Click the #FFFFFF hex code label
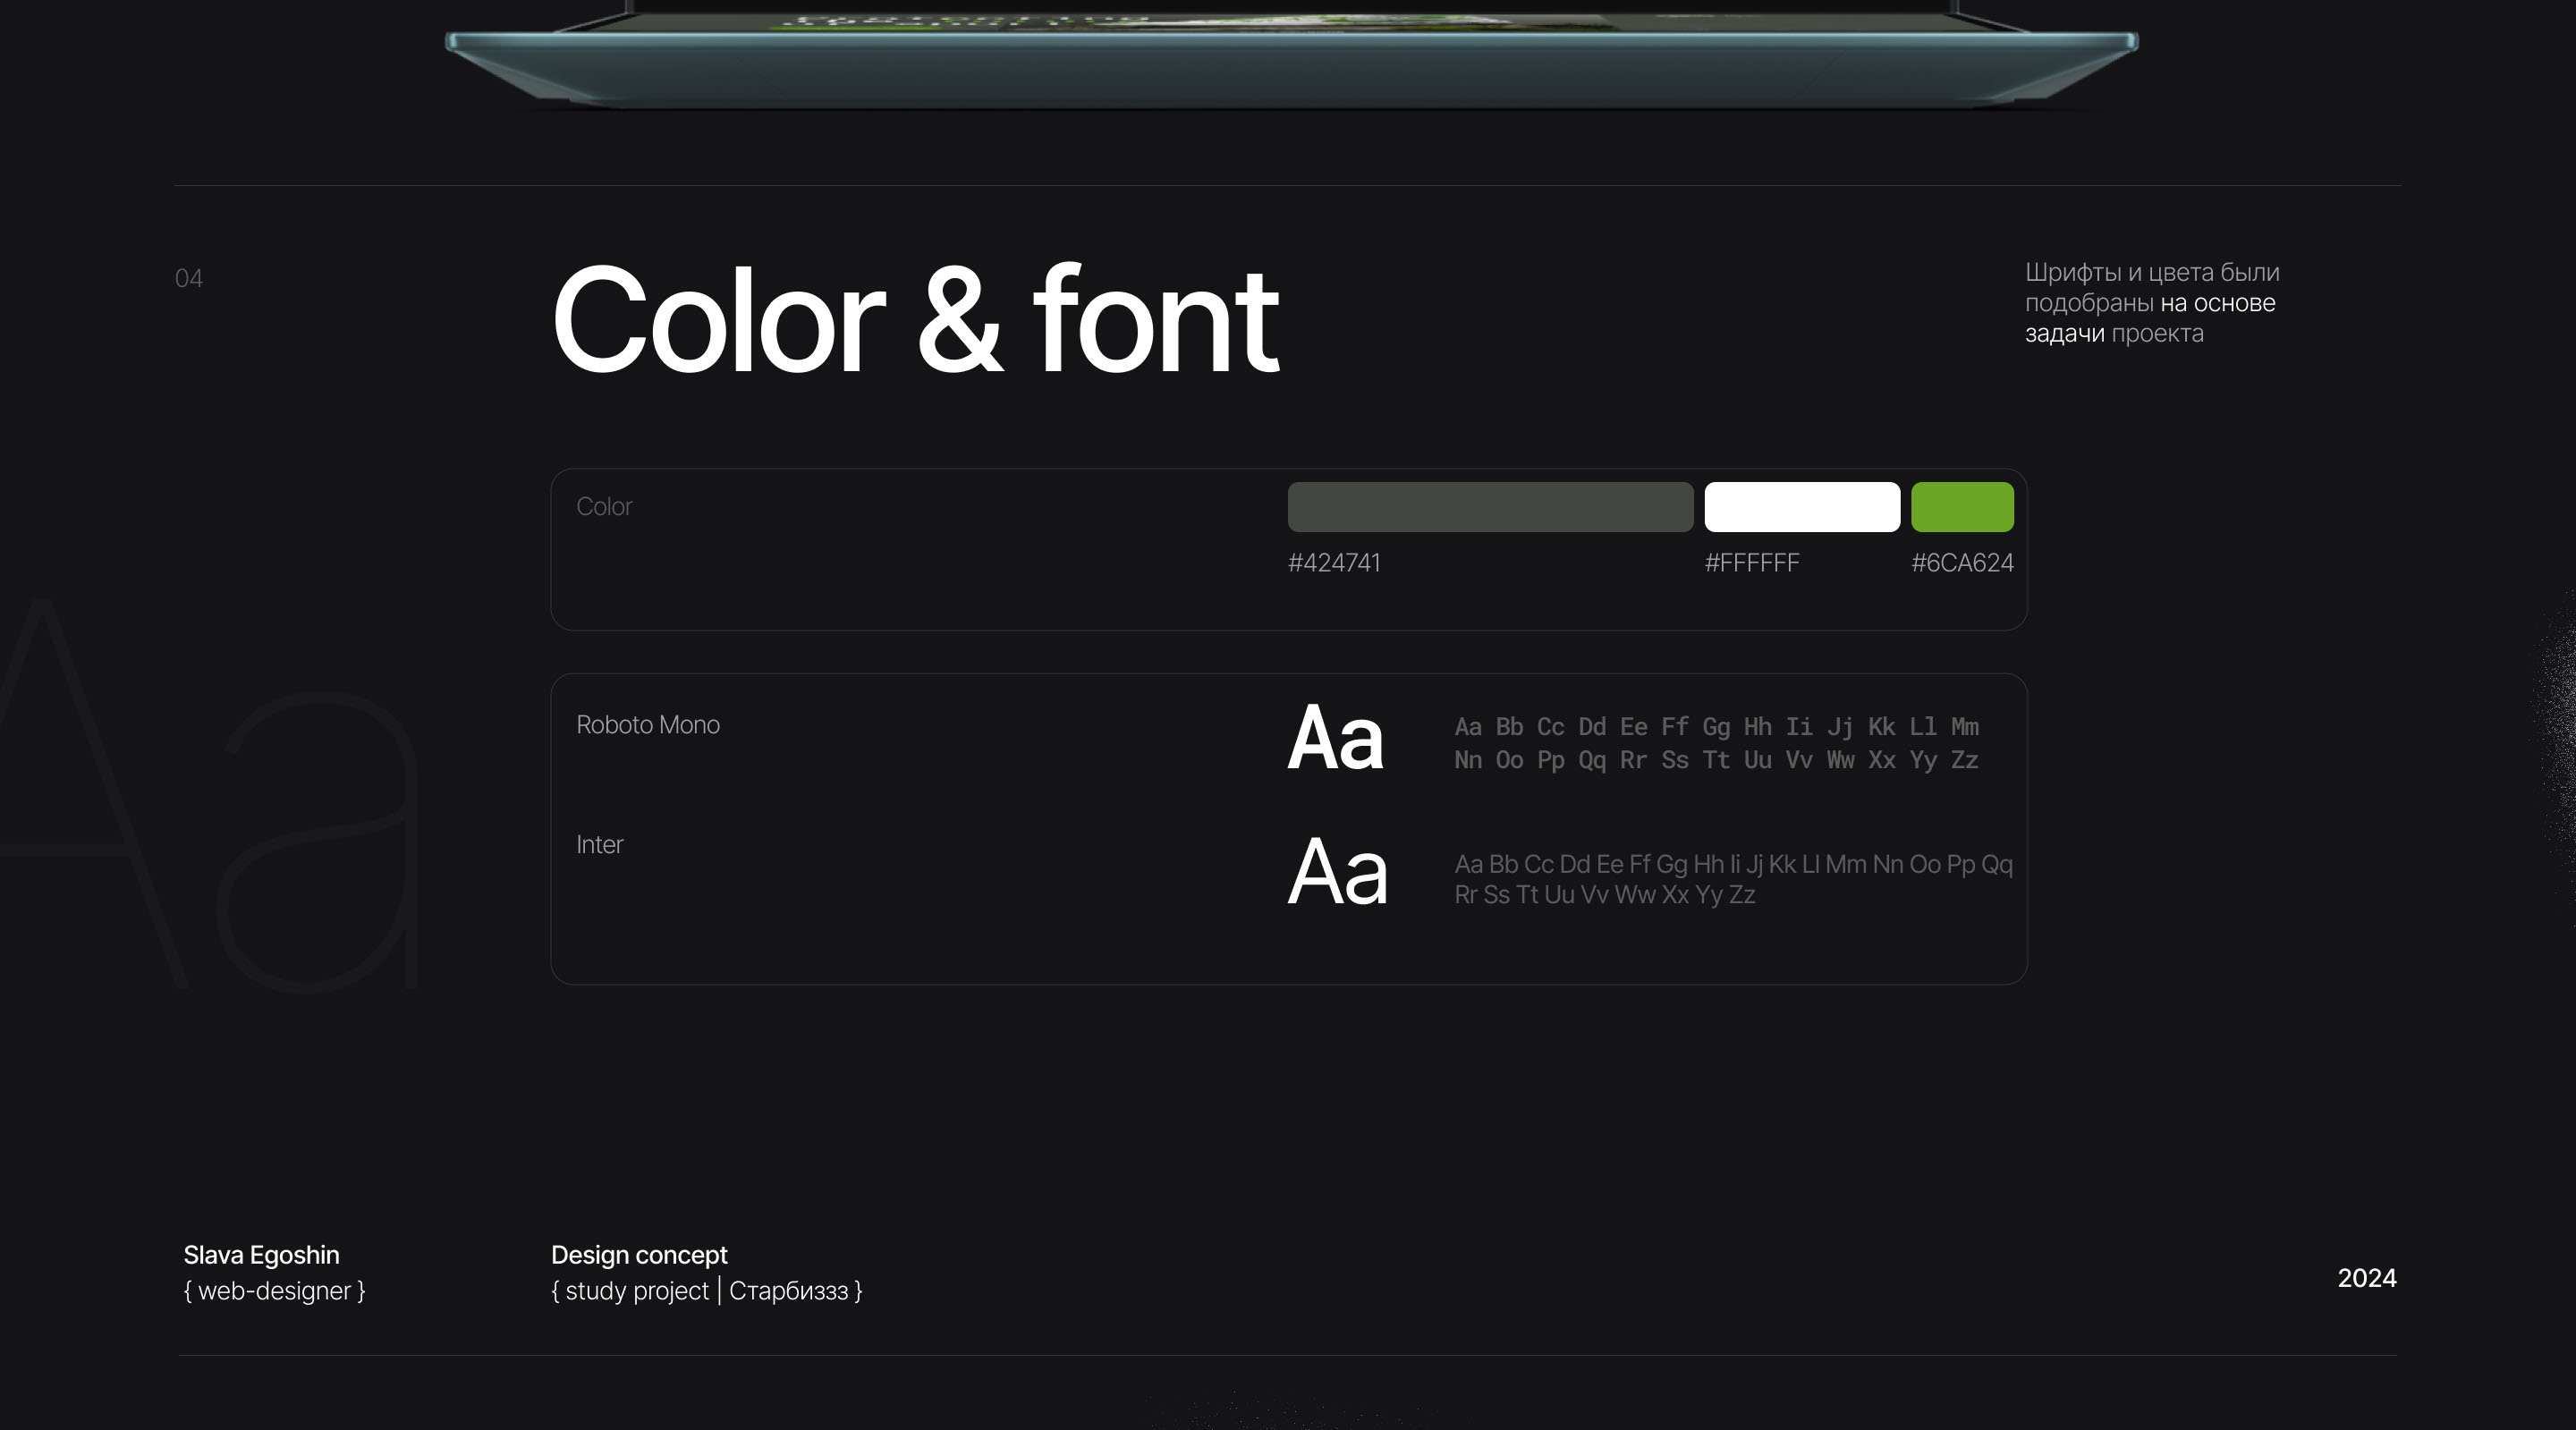The width and height of the screenshot is (2576, 1430). (1752, 563)
